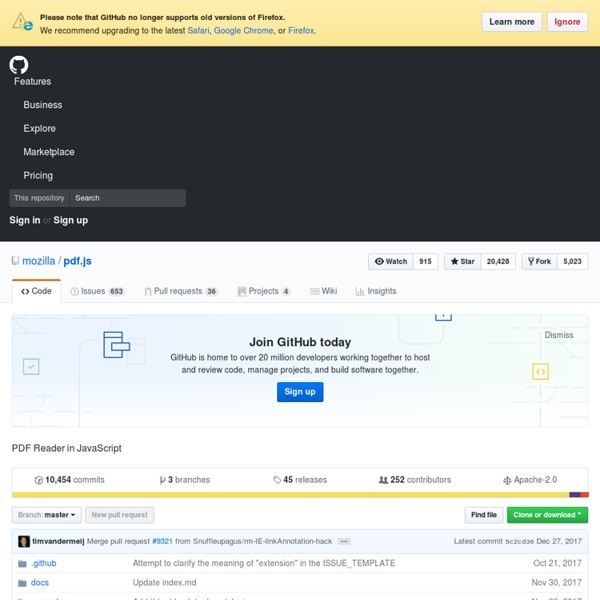
Task: Click the yellow language bar segment
Action: [x=291, y=495]
